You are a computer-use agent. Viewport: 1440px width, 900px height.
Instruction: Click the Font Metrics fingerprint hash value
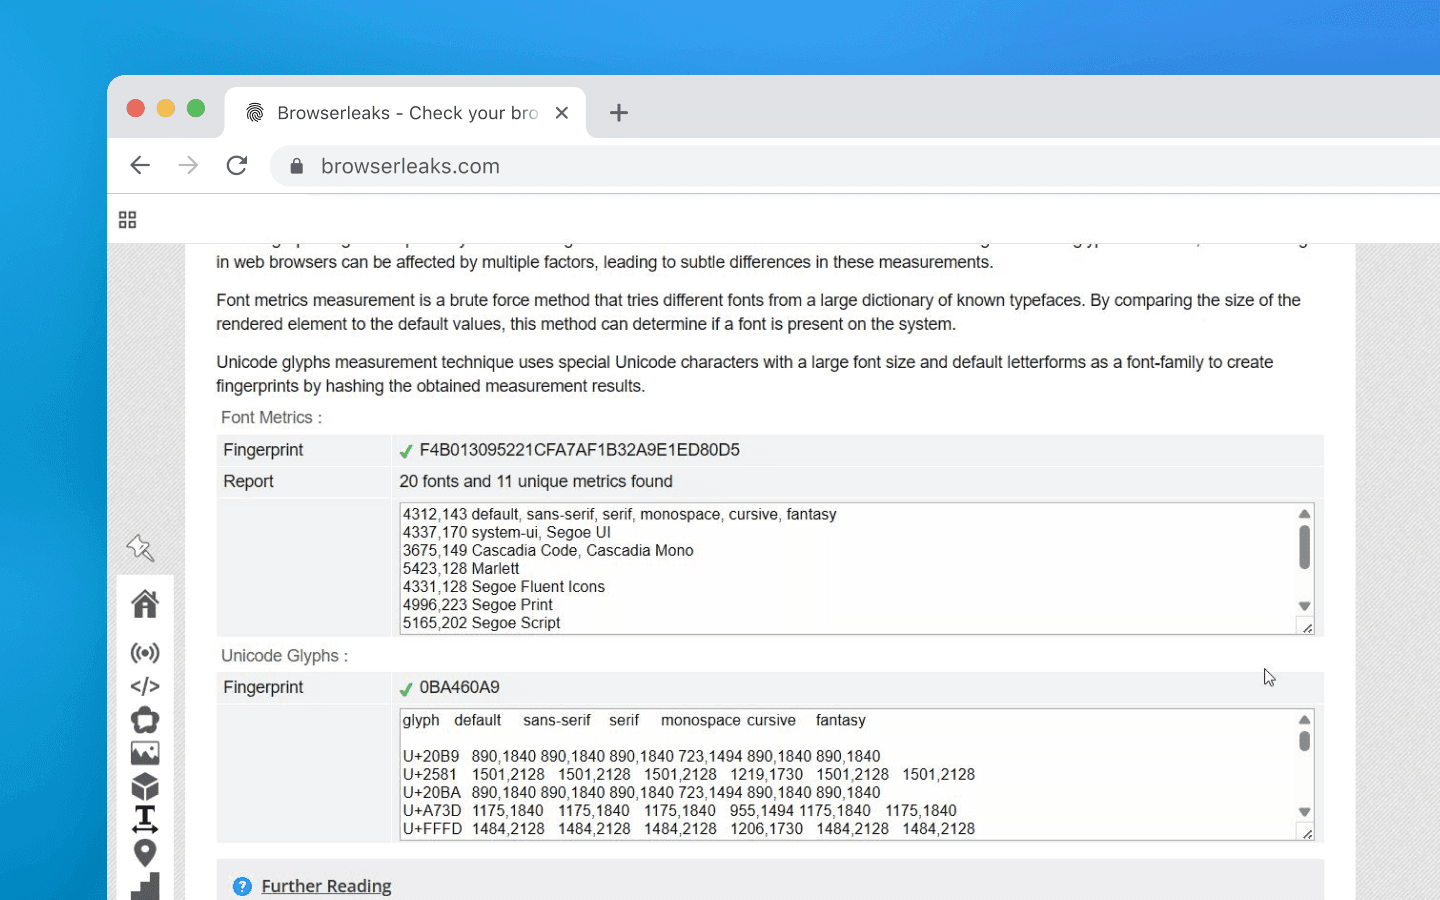tap(579, 450)
